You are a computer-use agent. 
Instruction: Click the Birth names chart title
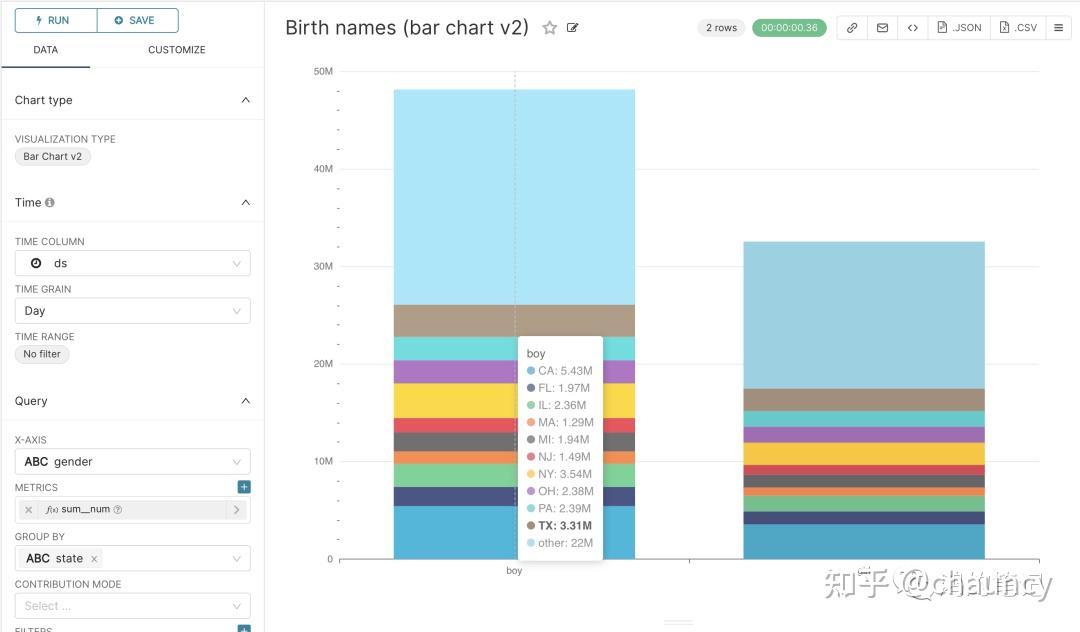407,28
